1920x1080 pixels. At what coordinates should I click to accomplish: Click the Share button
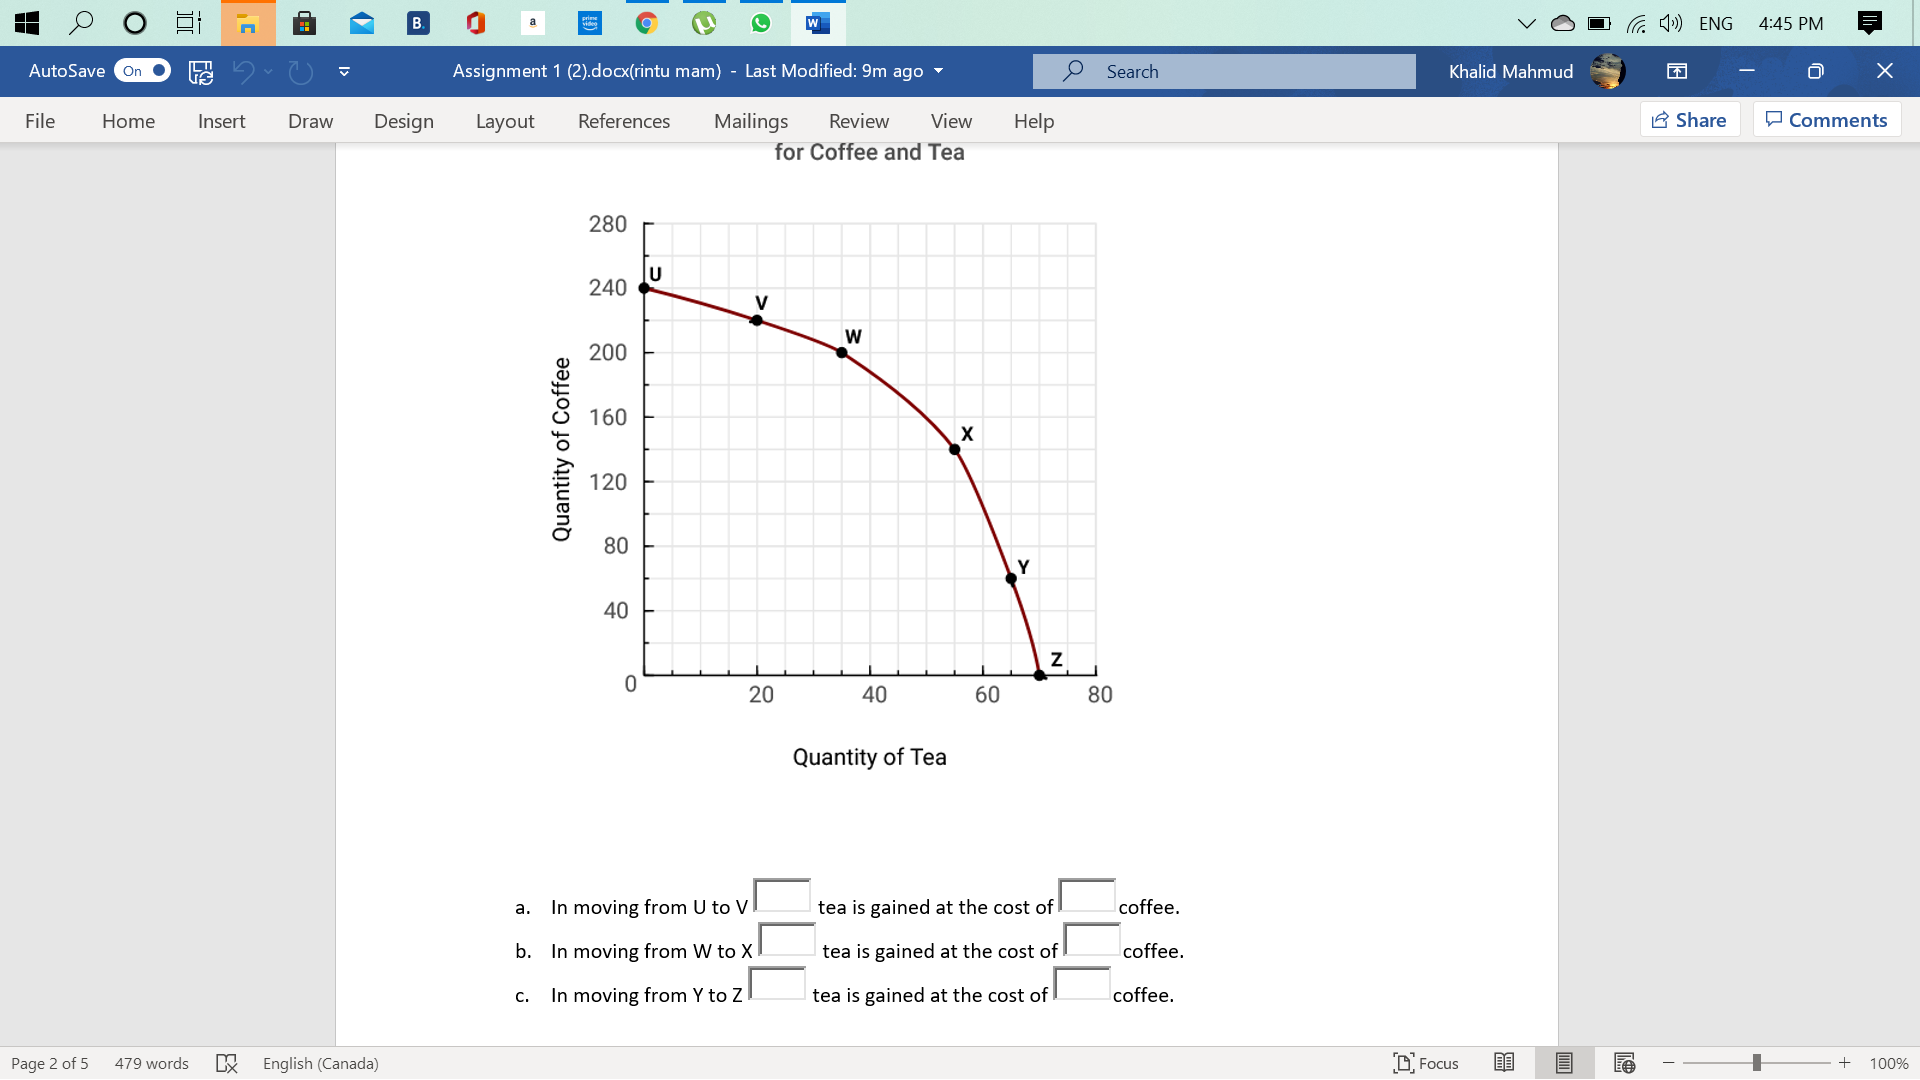point(1690,119)
